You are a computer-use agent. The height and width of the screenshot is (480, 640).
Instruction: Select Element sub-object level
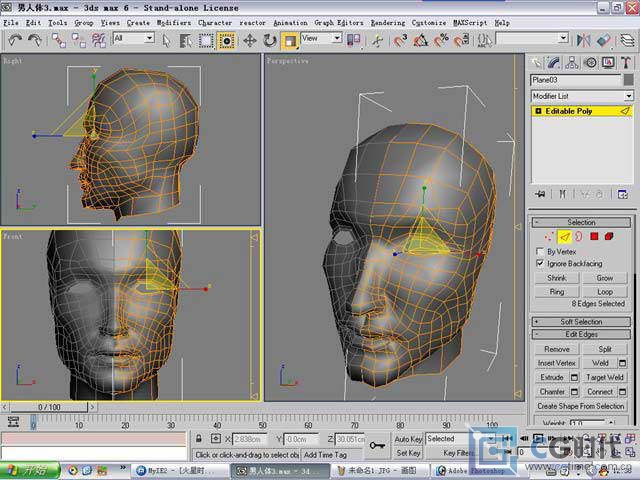[x=609, y=236]
